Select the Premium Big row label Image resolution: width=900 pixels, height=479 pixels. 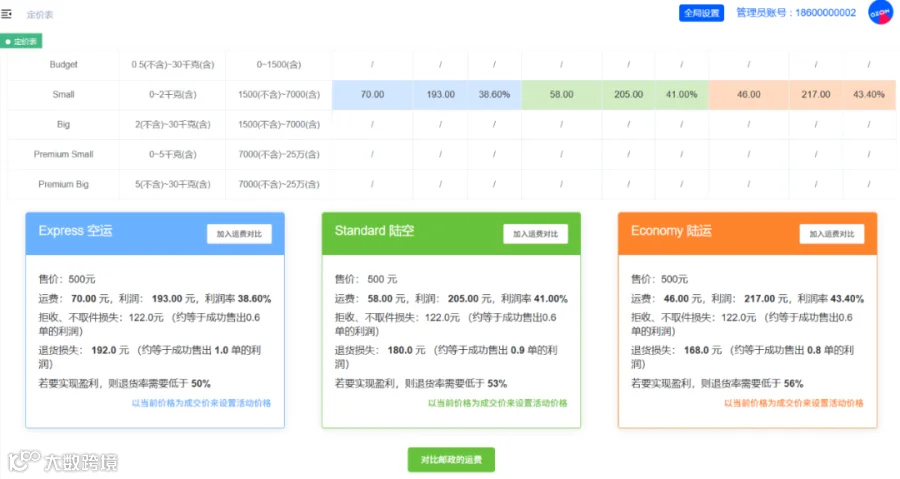[64, 184]
